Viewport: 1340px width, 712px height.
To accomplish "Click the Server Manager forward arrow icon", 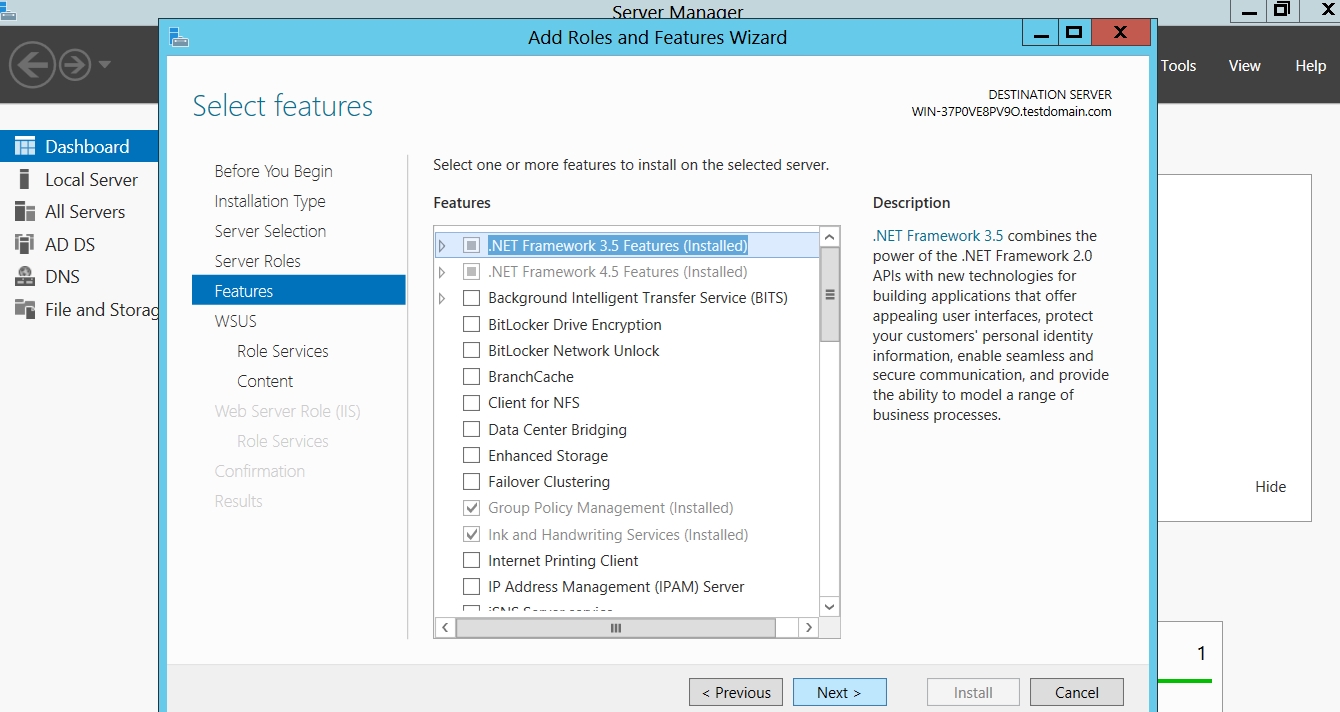I will [75, 66].
